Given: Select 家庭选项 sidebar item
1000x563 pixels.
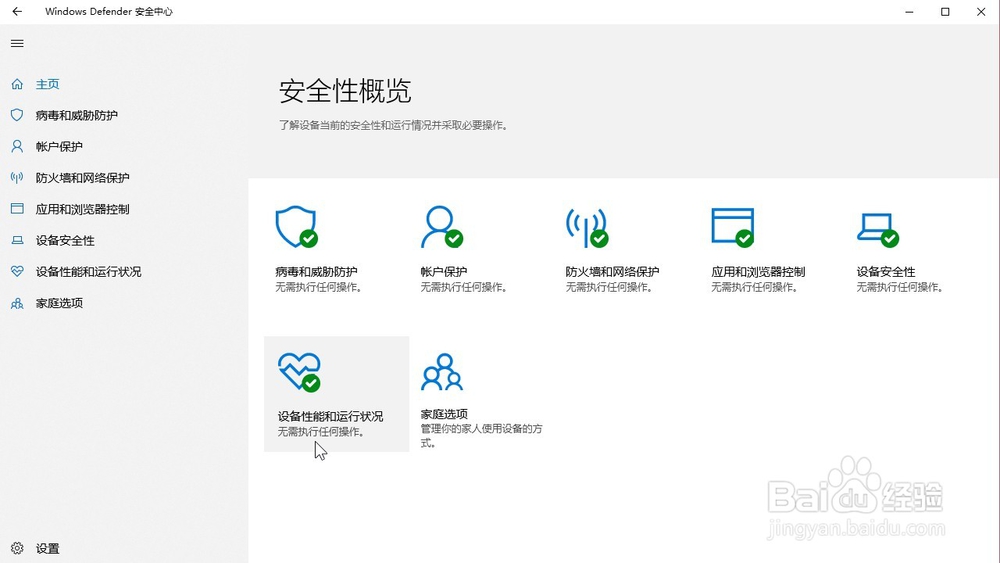Looking at the screenshot, I should click(59, 303).
